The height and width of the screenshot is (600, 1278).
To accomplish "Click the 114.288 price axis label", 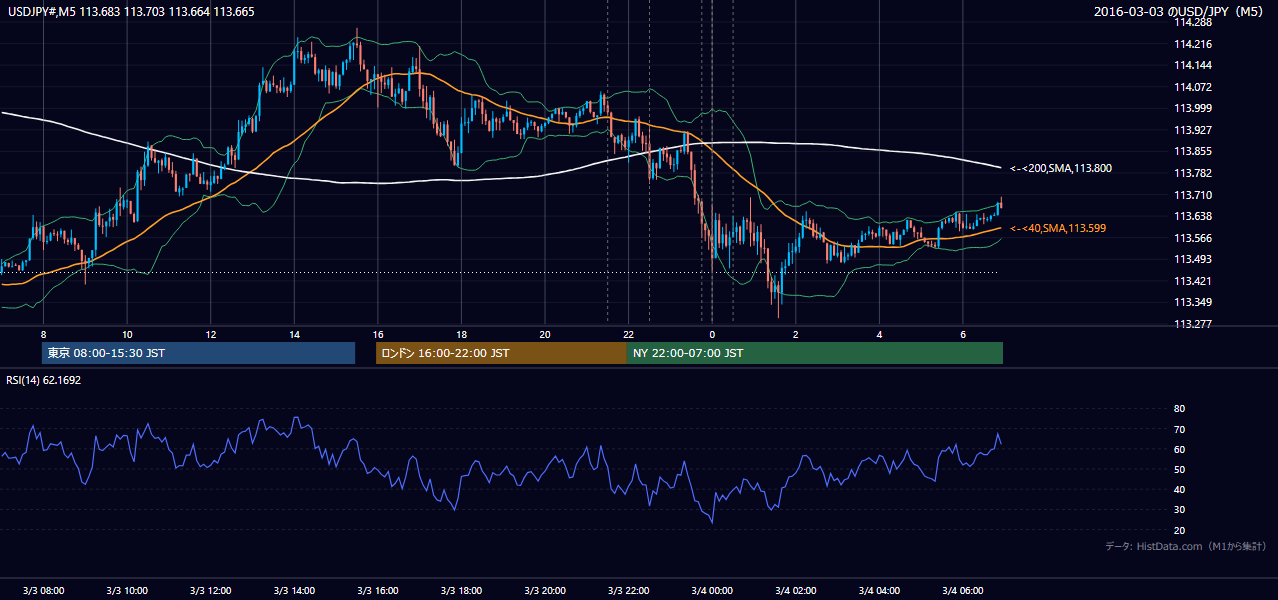I will tap(1192, 22).
